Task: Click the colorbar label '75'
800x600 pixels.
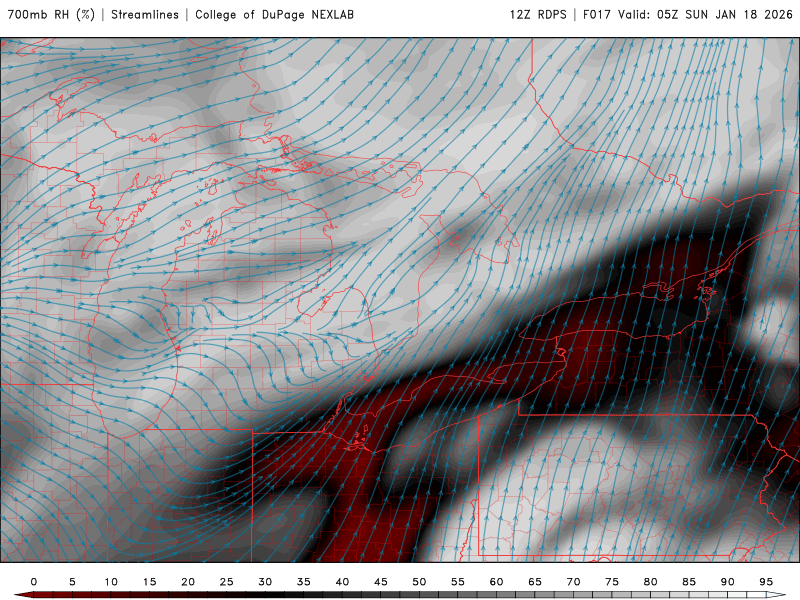Action: click(612, 582)
